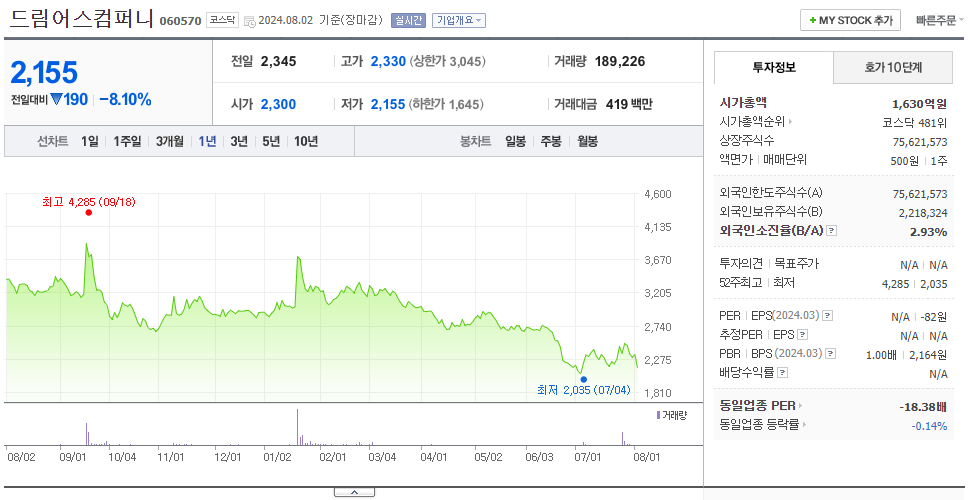Click the current price 2,155

(44, 73)
